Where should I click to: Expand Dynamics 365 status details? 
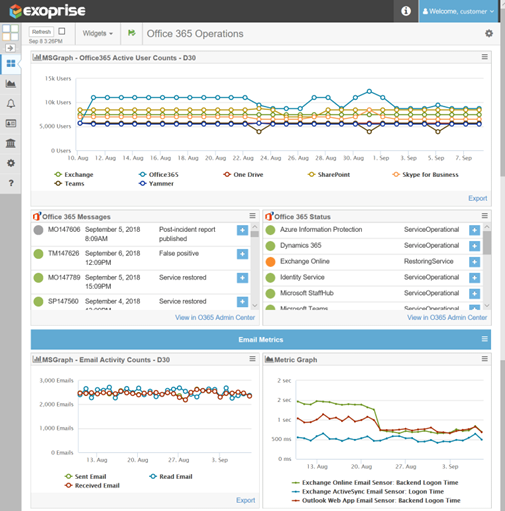(474, 246)
